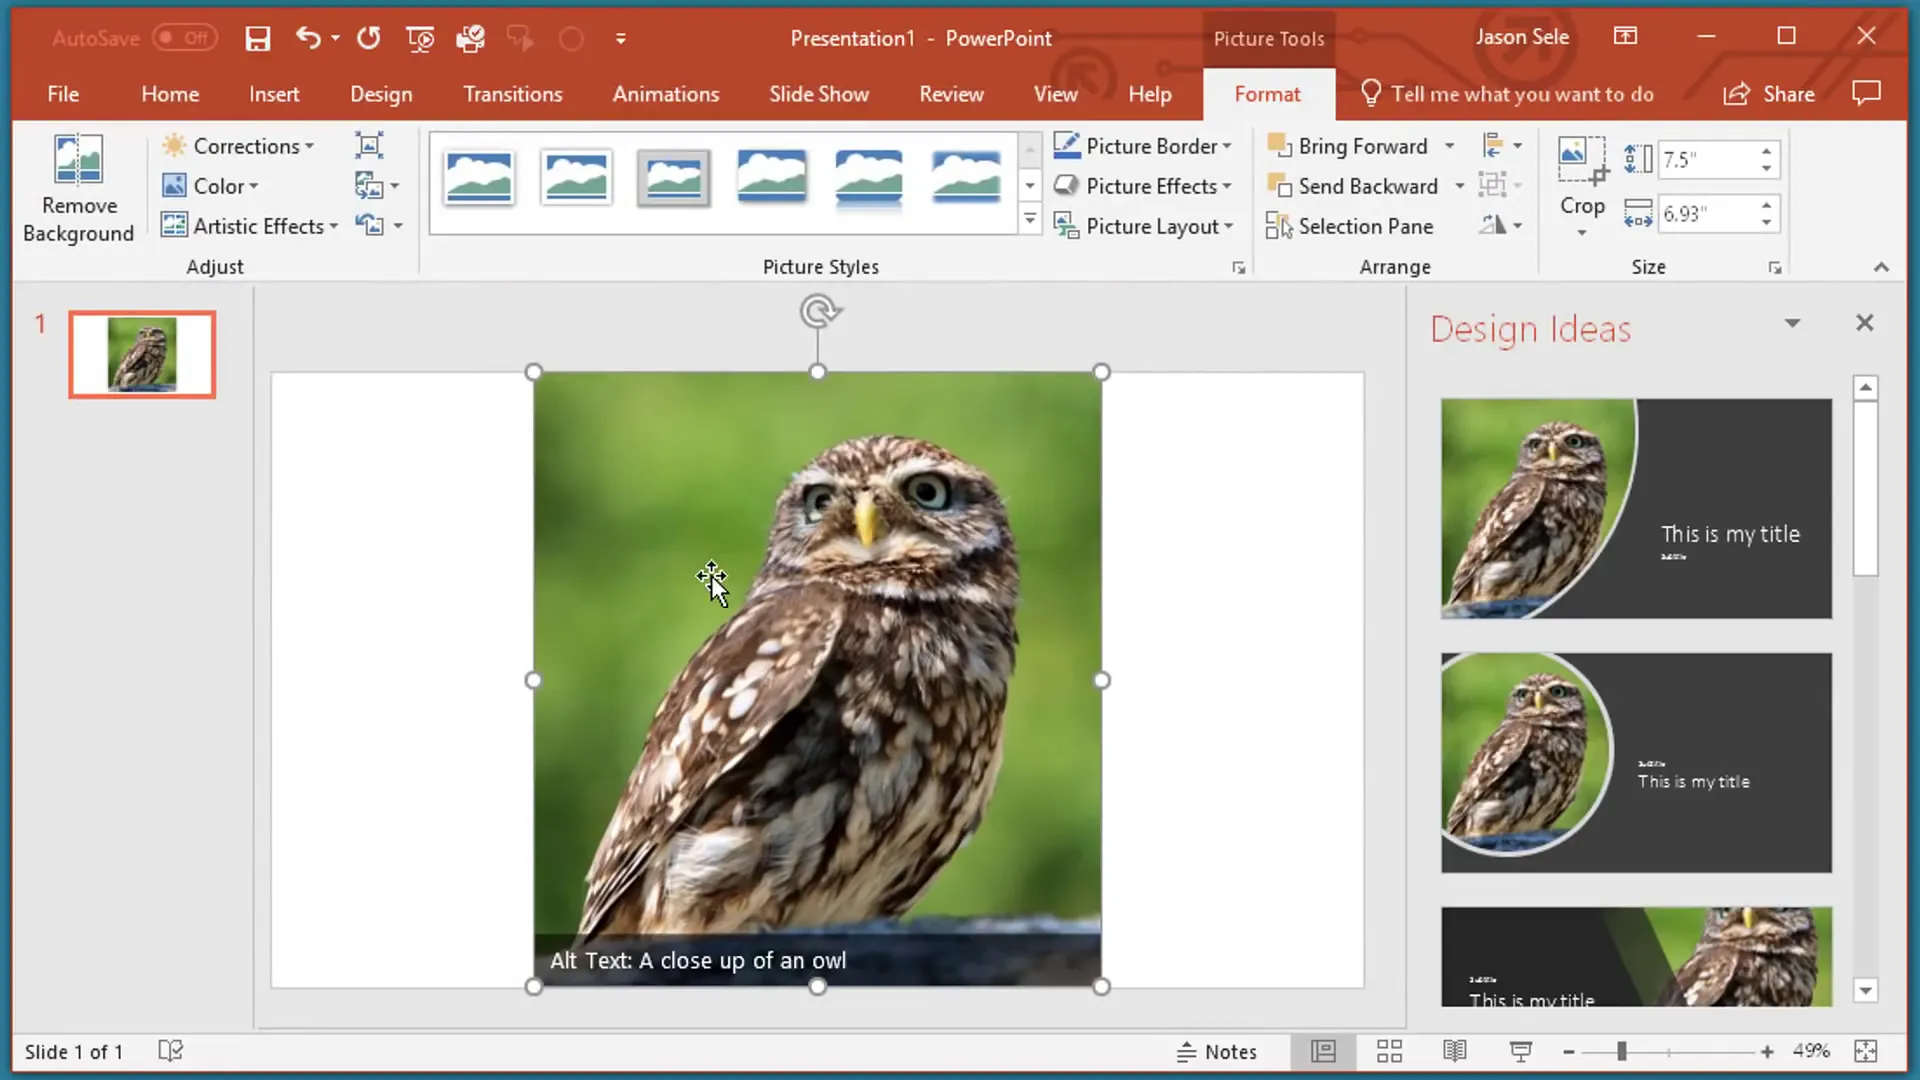Click the Change Picture icon
Viewport: 1920px width, 1080px height.
point(369,186)
